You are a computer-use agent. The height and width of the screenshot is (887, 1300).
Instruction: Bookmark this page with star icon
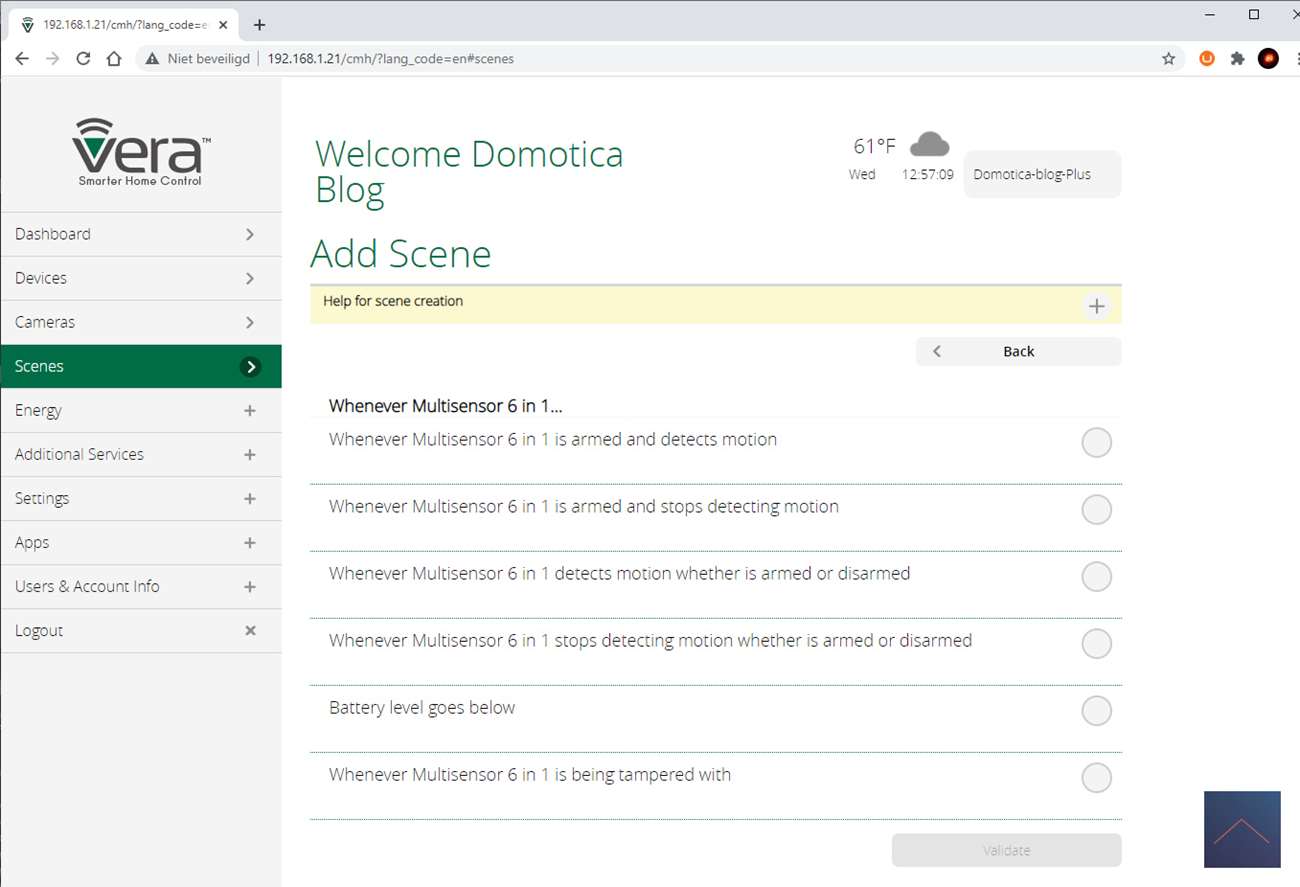pyautogui.click(x=1168, y=59)
